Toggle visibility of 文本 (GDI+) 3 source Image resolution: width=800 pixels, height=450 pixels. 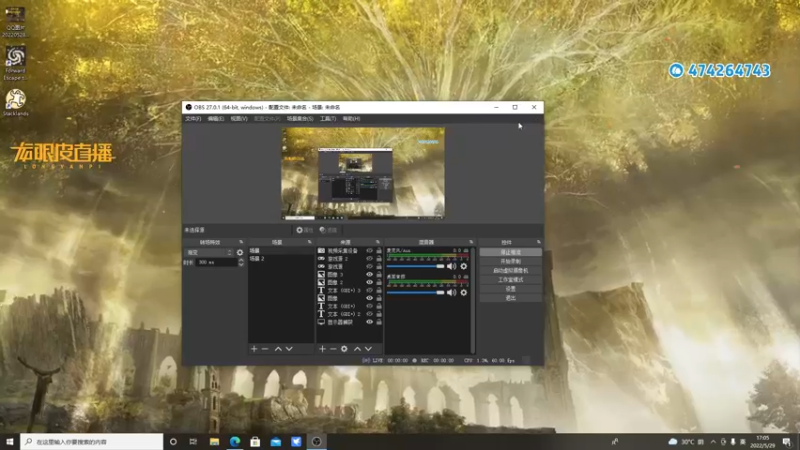click(369, 290)
